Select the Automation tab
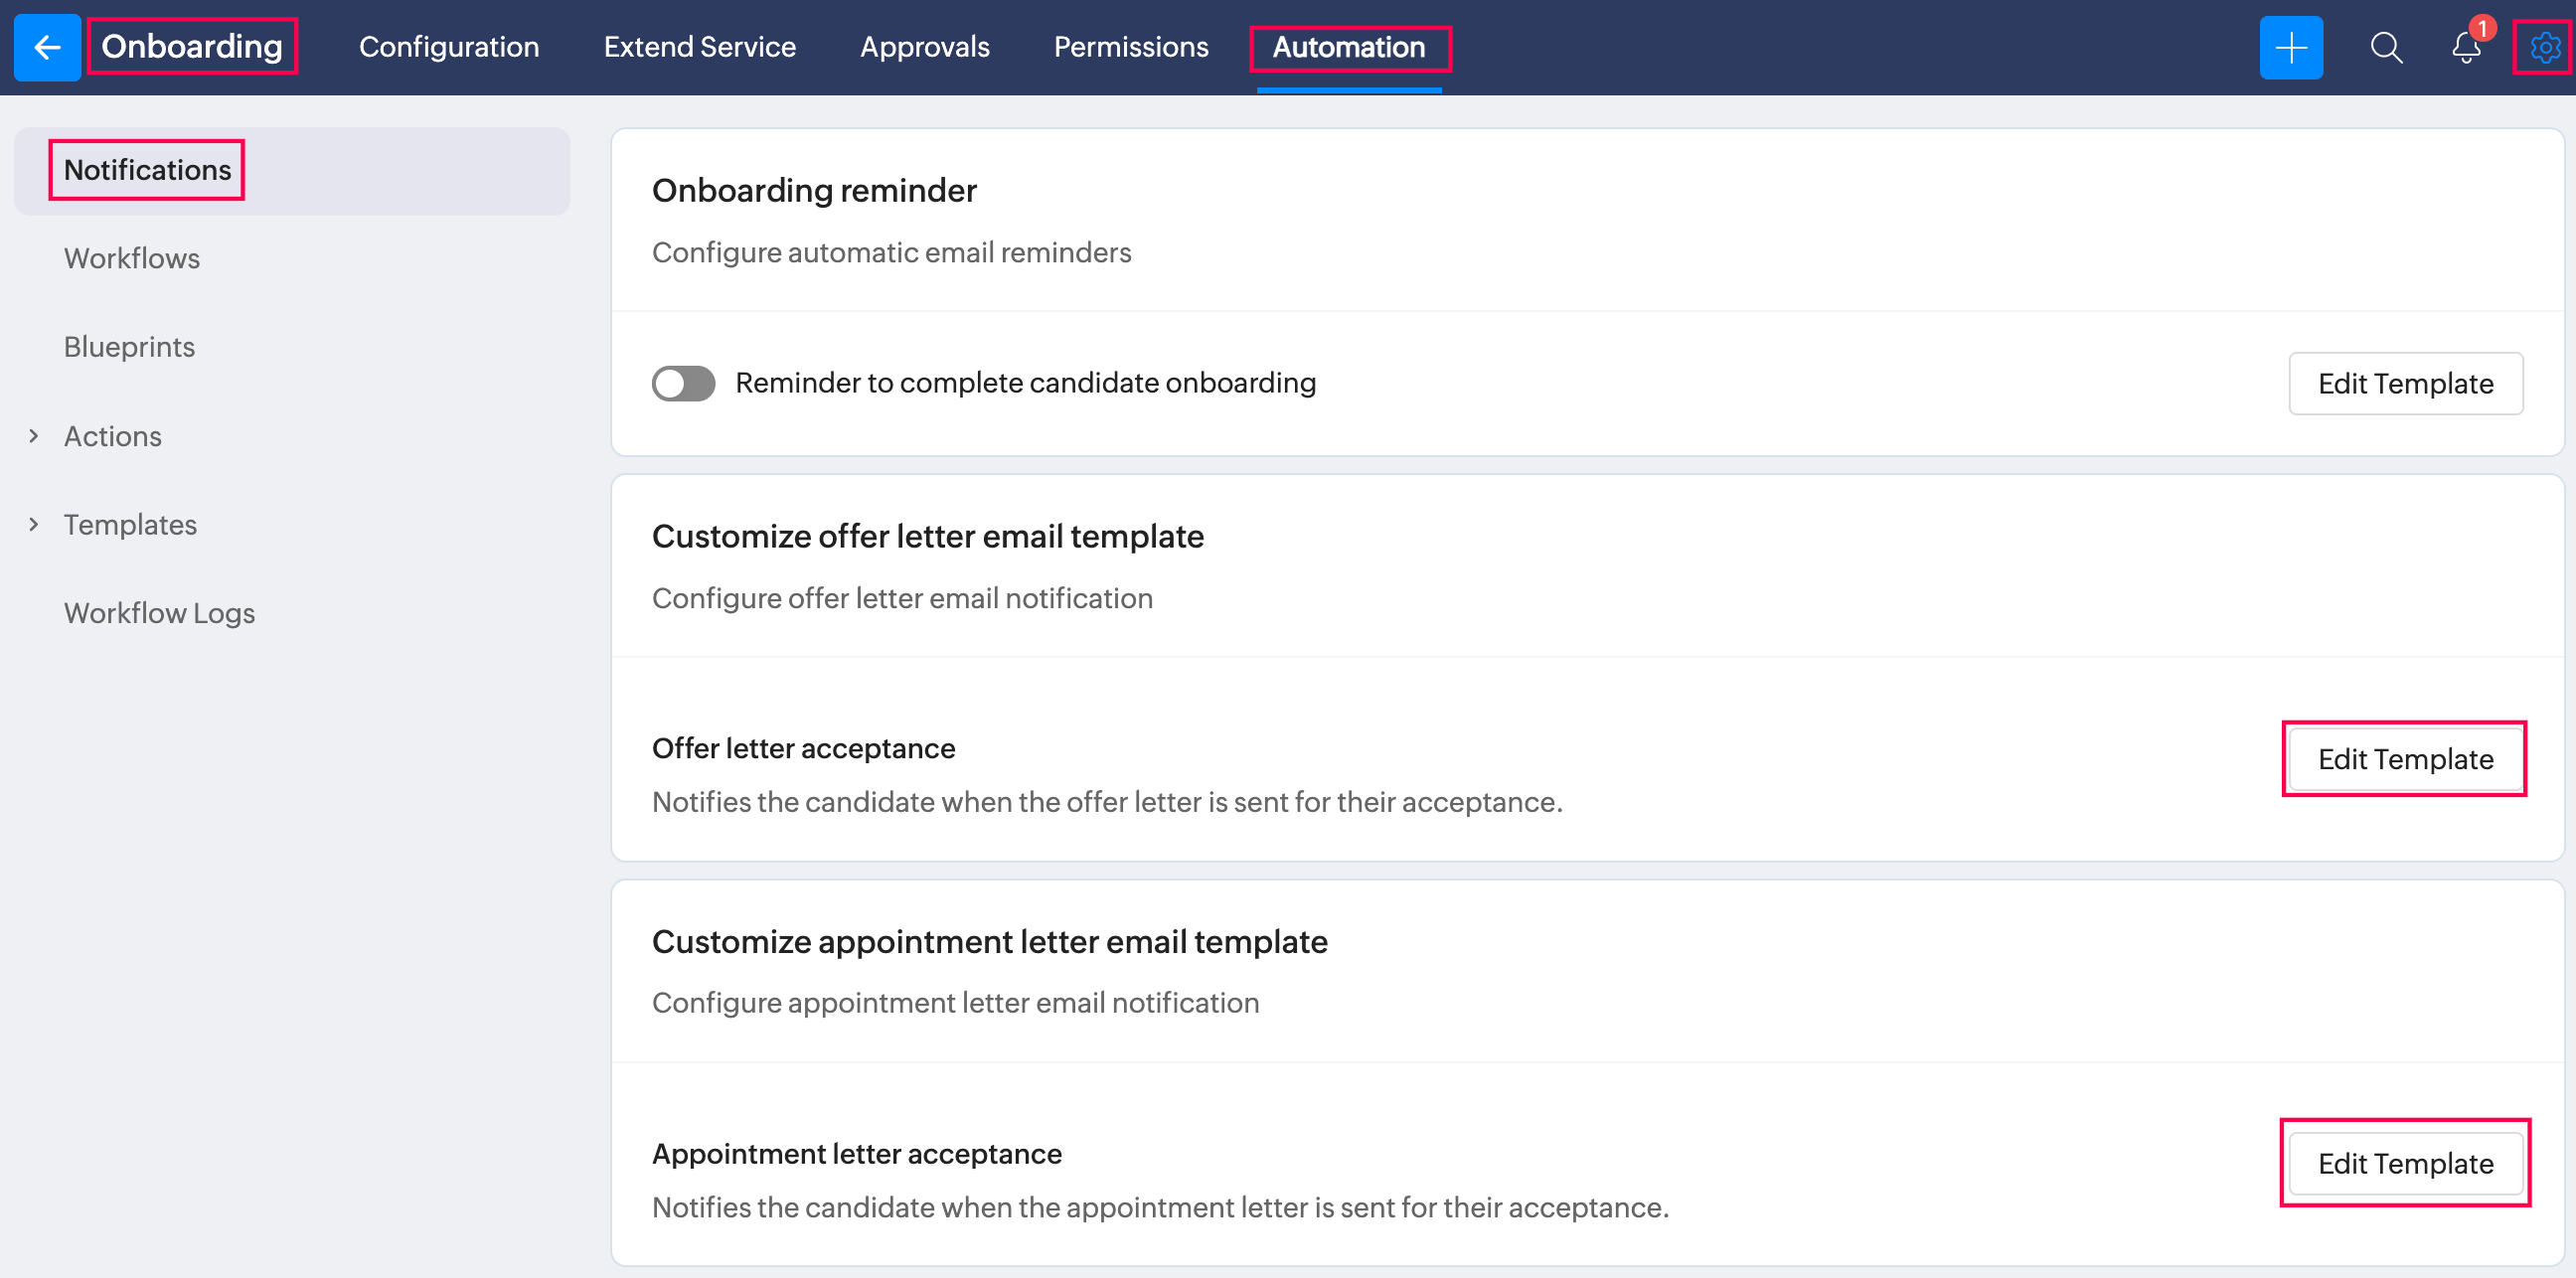The width and height of the screenshot is (2576, 1278). pos(1348,47)
